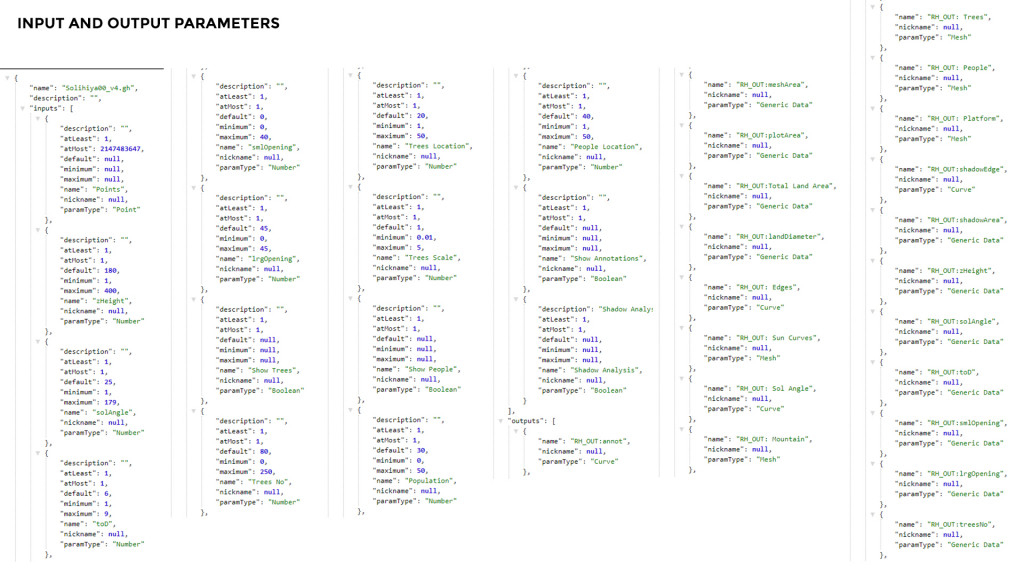Click the "Solihiya00_v4.gh" file name value
The height and width of the screenshot is (576, 1024).
click(x=99, y=88)
